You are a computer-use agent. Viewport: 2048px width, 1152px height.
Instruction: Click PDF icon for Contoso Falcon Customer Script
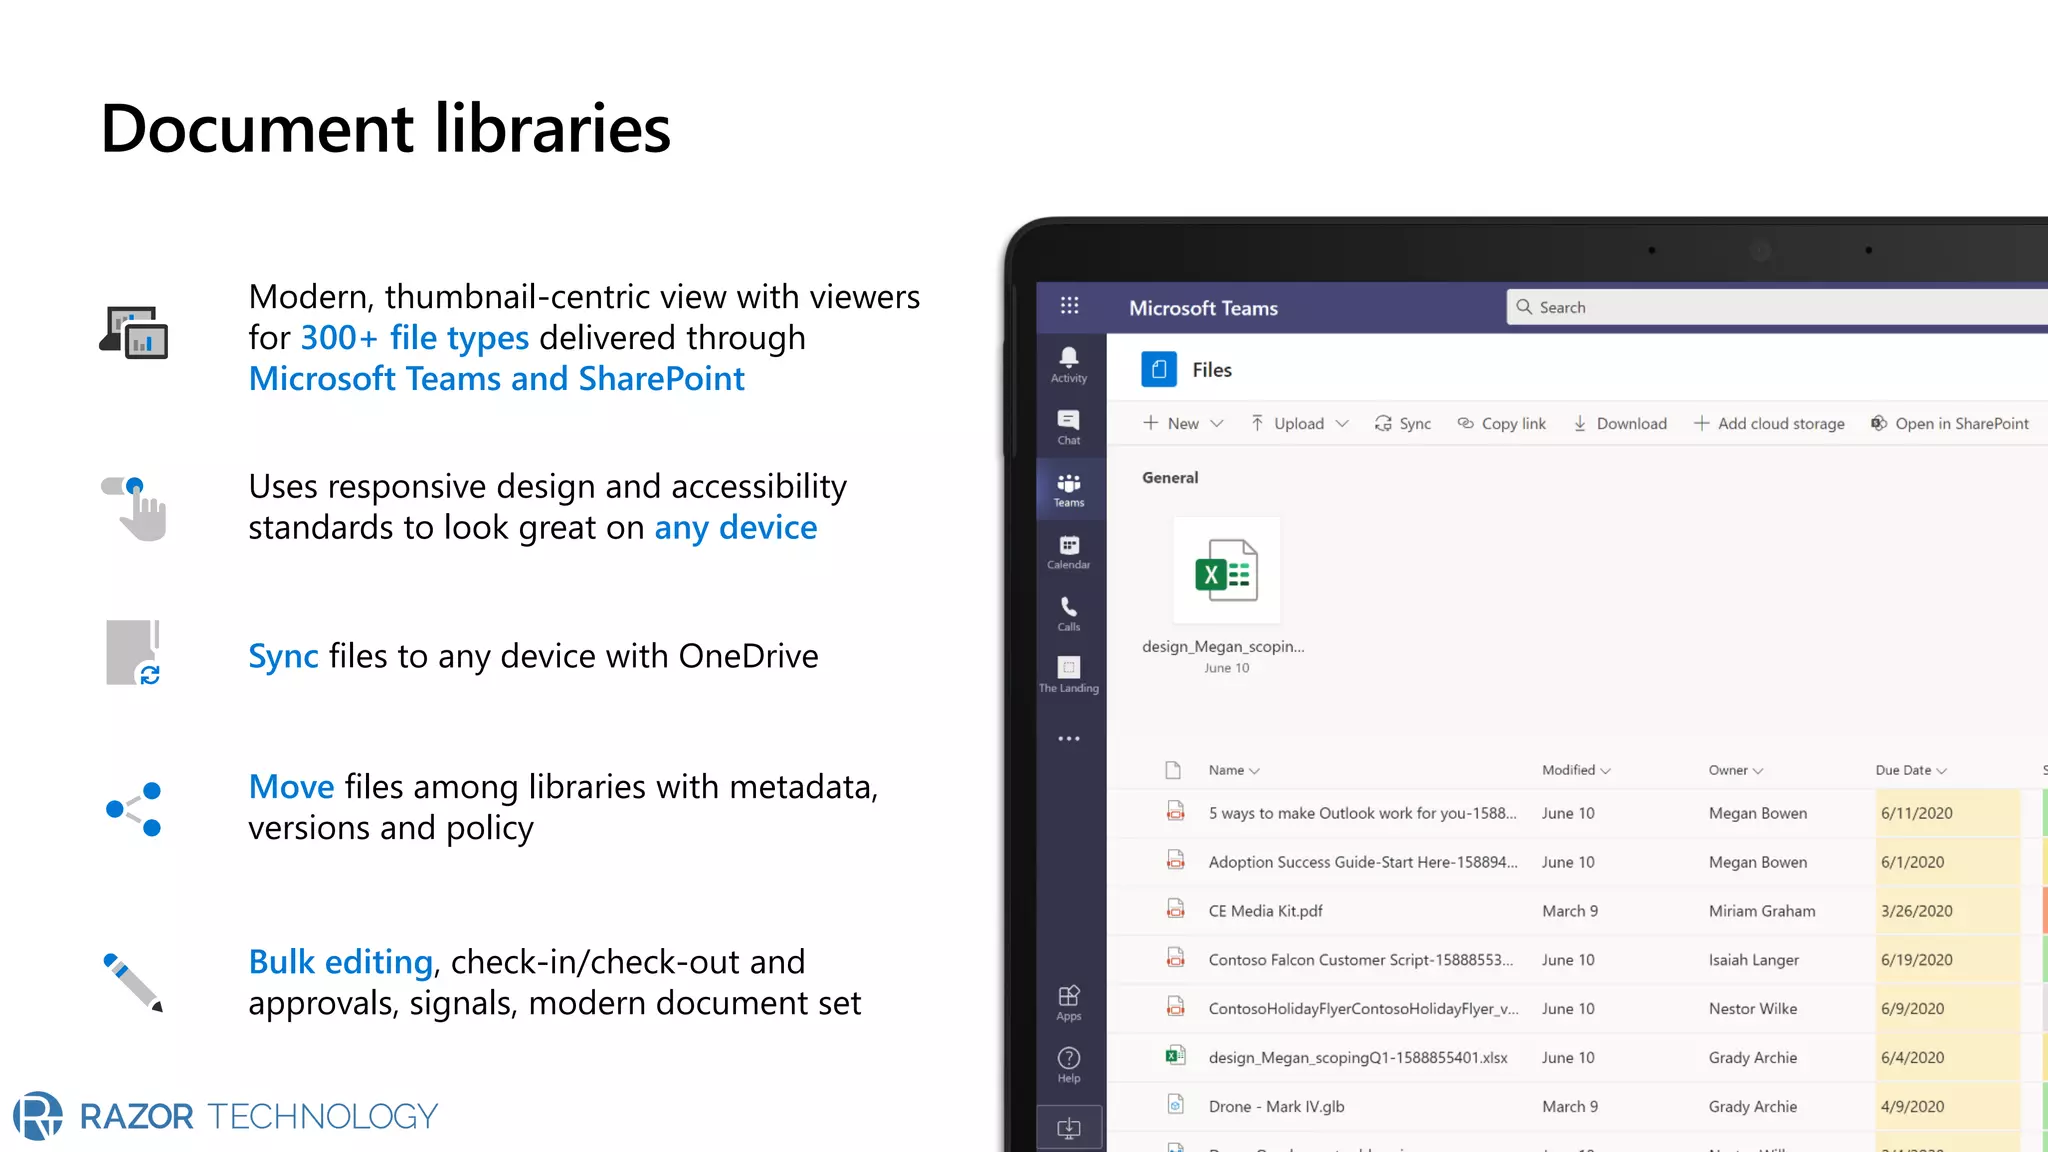[1176, 959]
